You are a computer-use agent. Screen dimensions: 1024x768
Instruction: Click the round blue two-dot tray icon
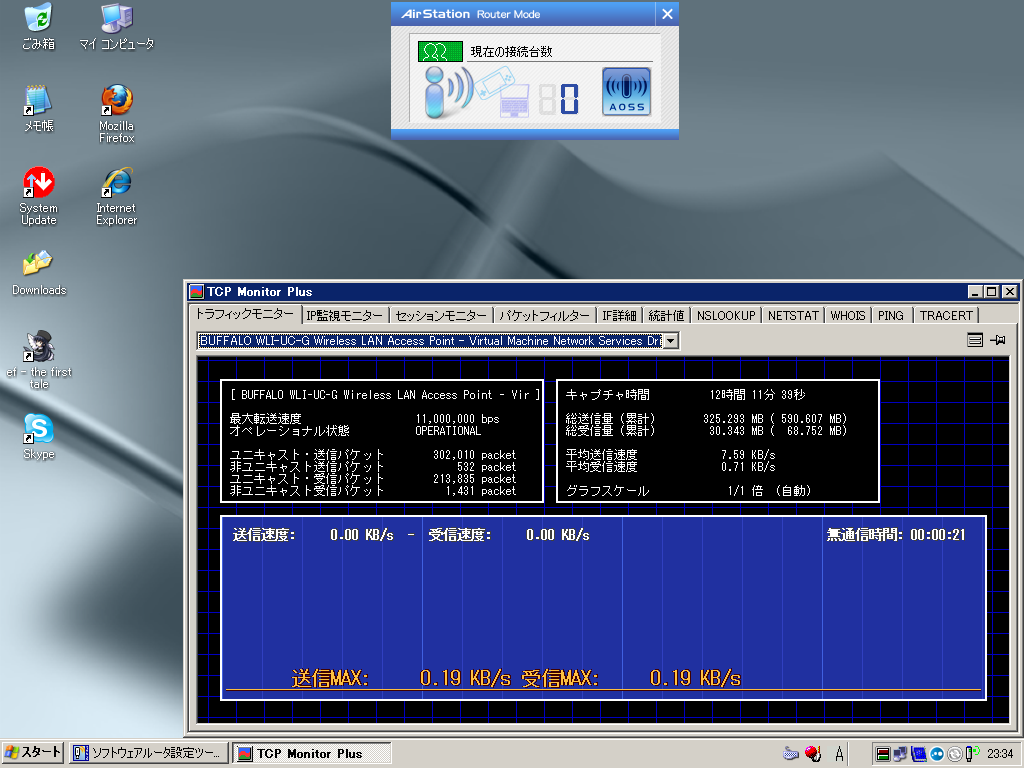coord(937,754)
